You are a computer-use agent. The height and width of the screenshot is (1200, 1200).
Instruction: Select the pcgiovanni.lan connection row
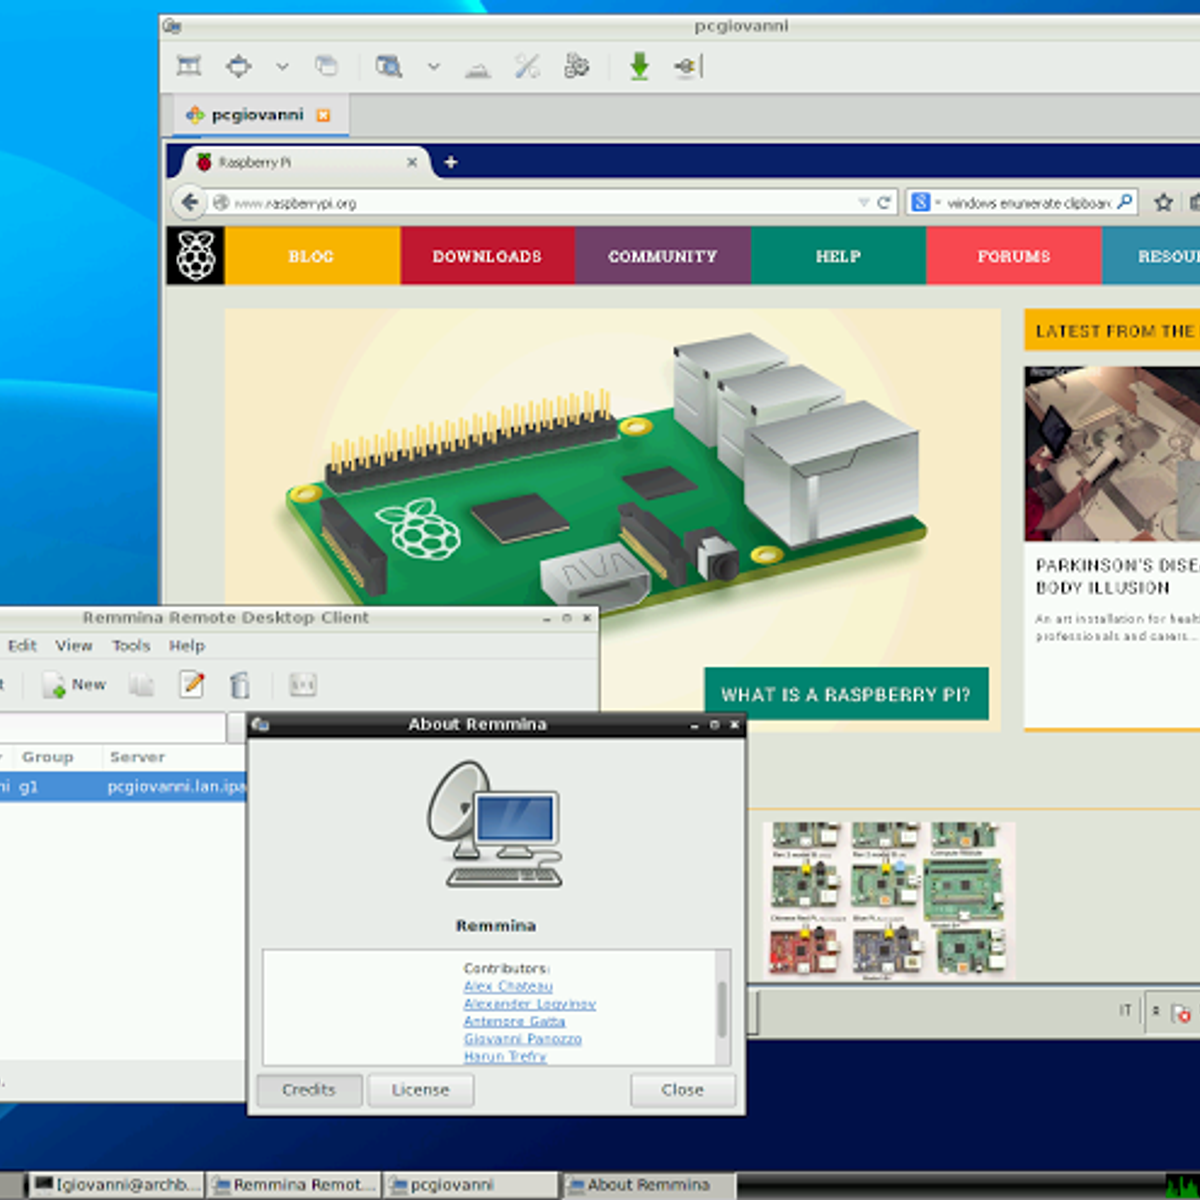coord(123,786)
